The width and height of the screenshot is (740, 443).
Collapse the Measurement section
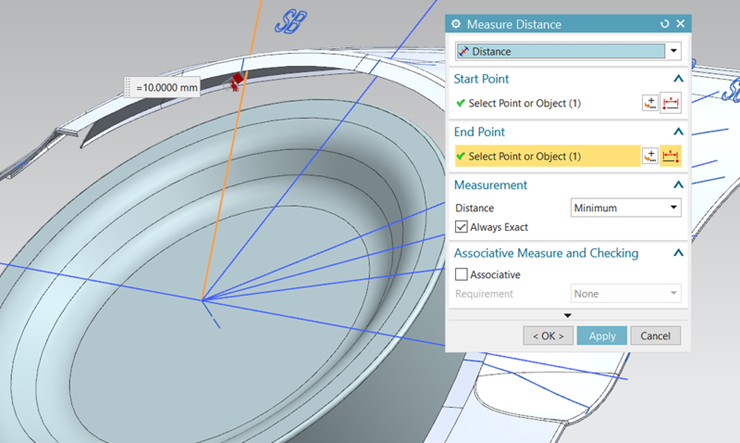click(678, 185)
